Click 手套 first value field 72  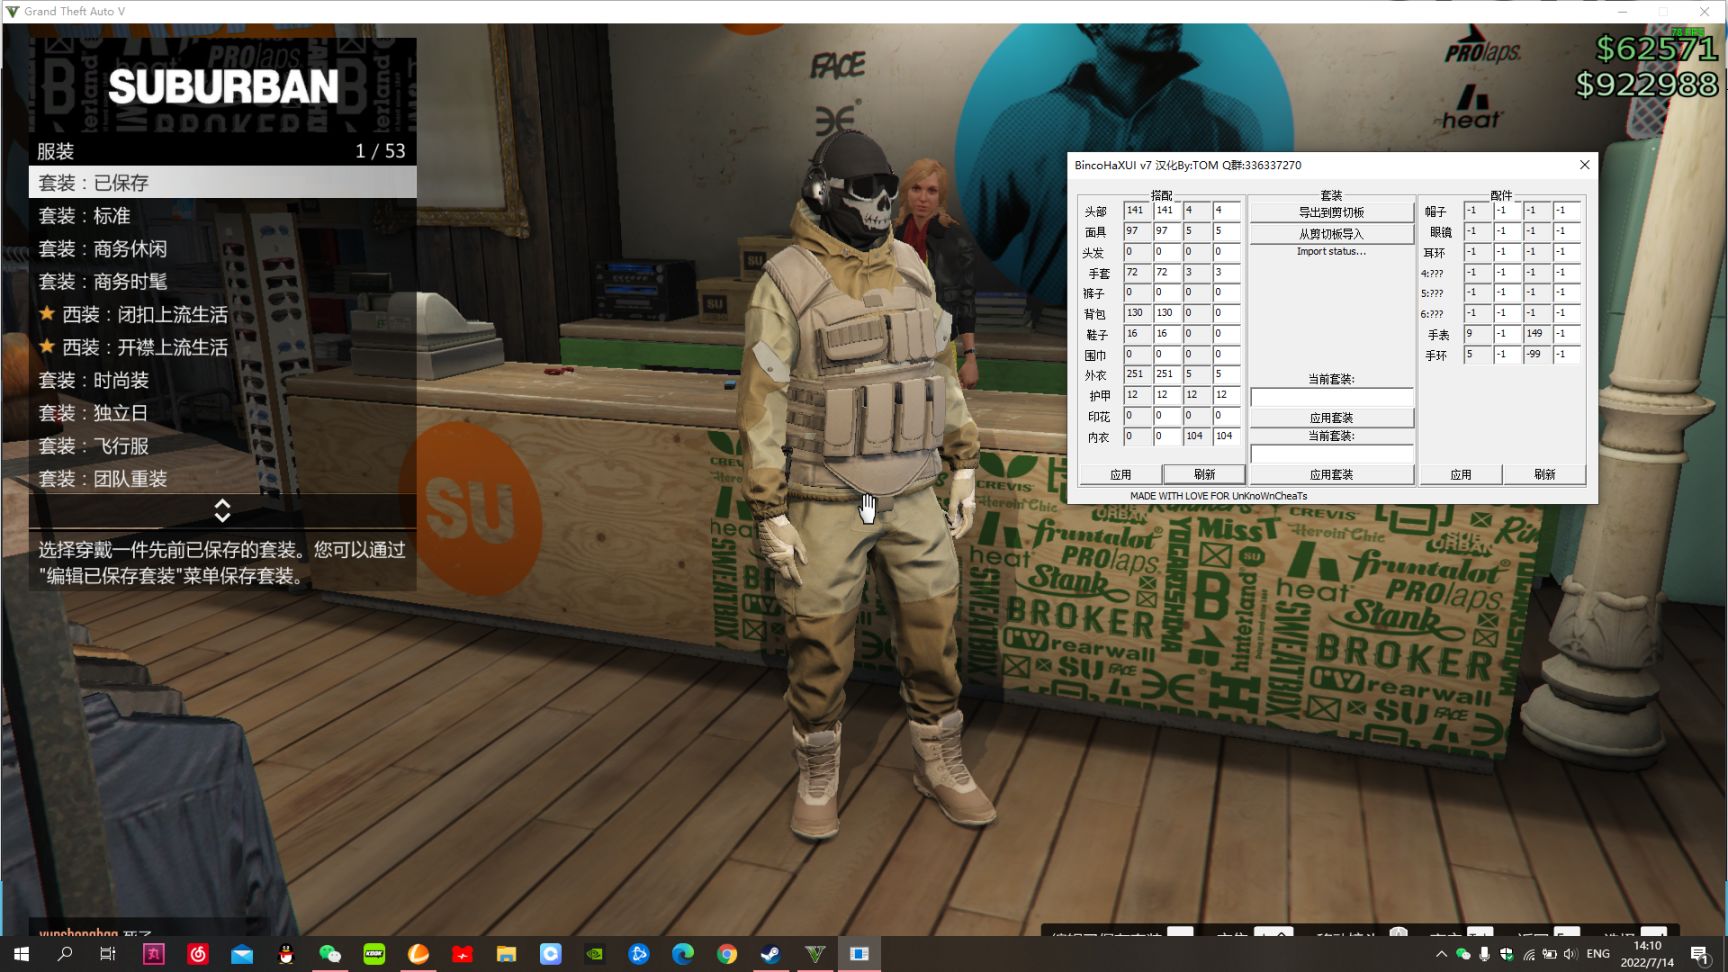click(1137, 273)
